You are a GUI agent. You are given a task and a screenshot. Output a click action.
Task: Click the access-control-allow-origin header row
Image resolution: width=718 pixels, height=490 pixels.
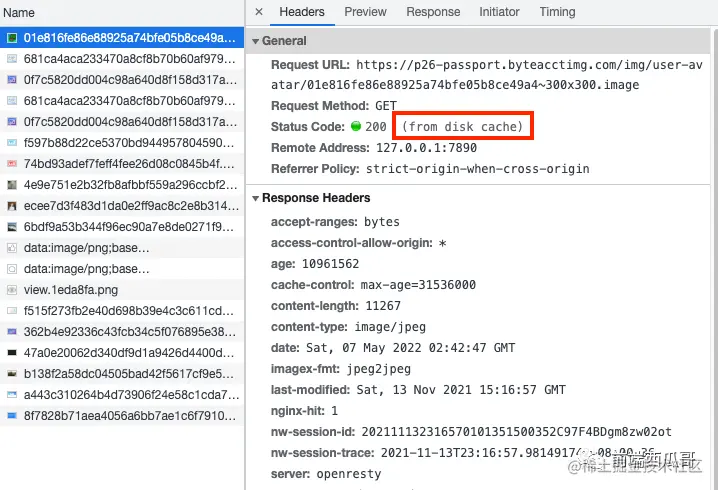359,243
